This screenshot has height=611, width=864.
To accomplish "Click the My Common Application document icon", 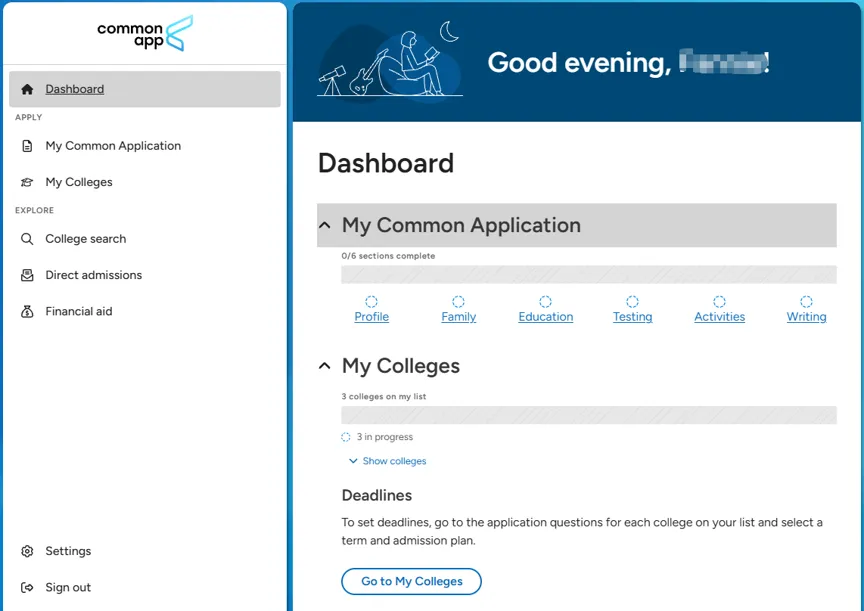I will point(27,146).
